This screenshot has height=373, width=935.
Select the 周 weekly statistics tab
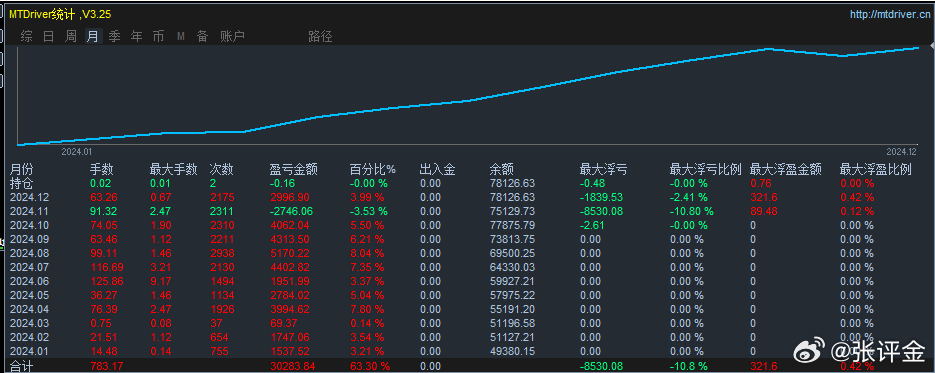[70, 36]
